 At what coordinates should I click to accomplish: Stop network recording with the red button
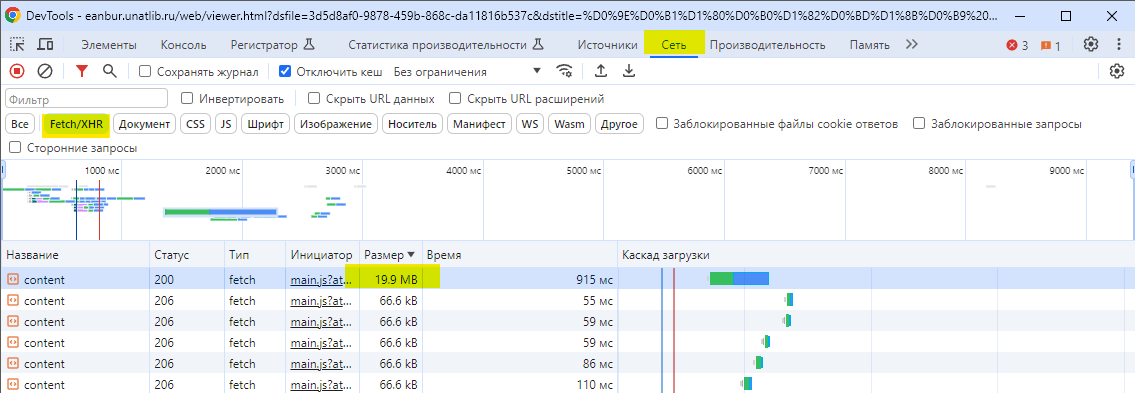[17, 71]
